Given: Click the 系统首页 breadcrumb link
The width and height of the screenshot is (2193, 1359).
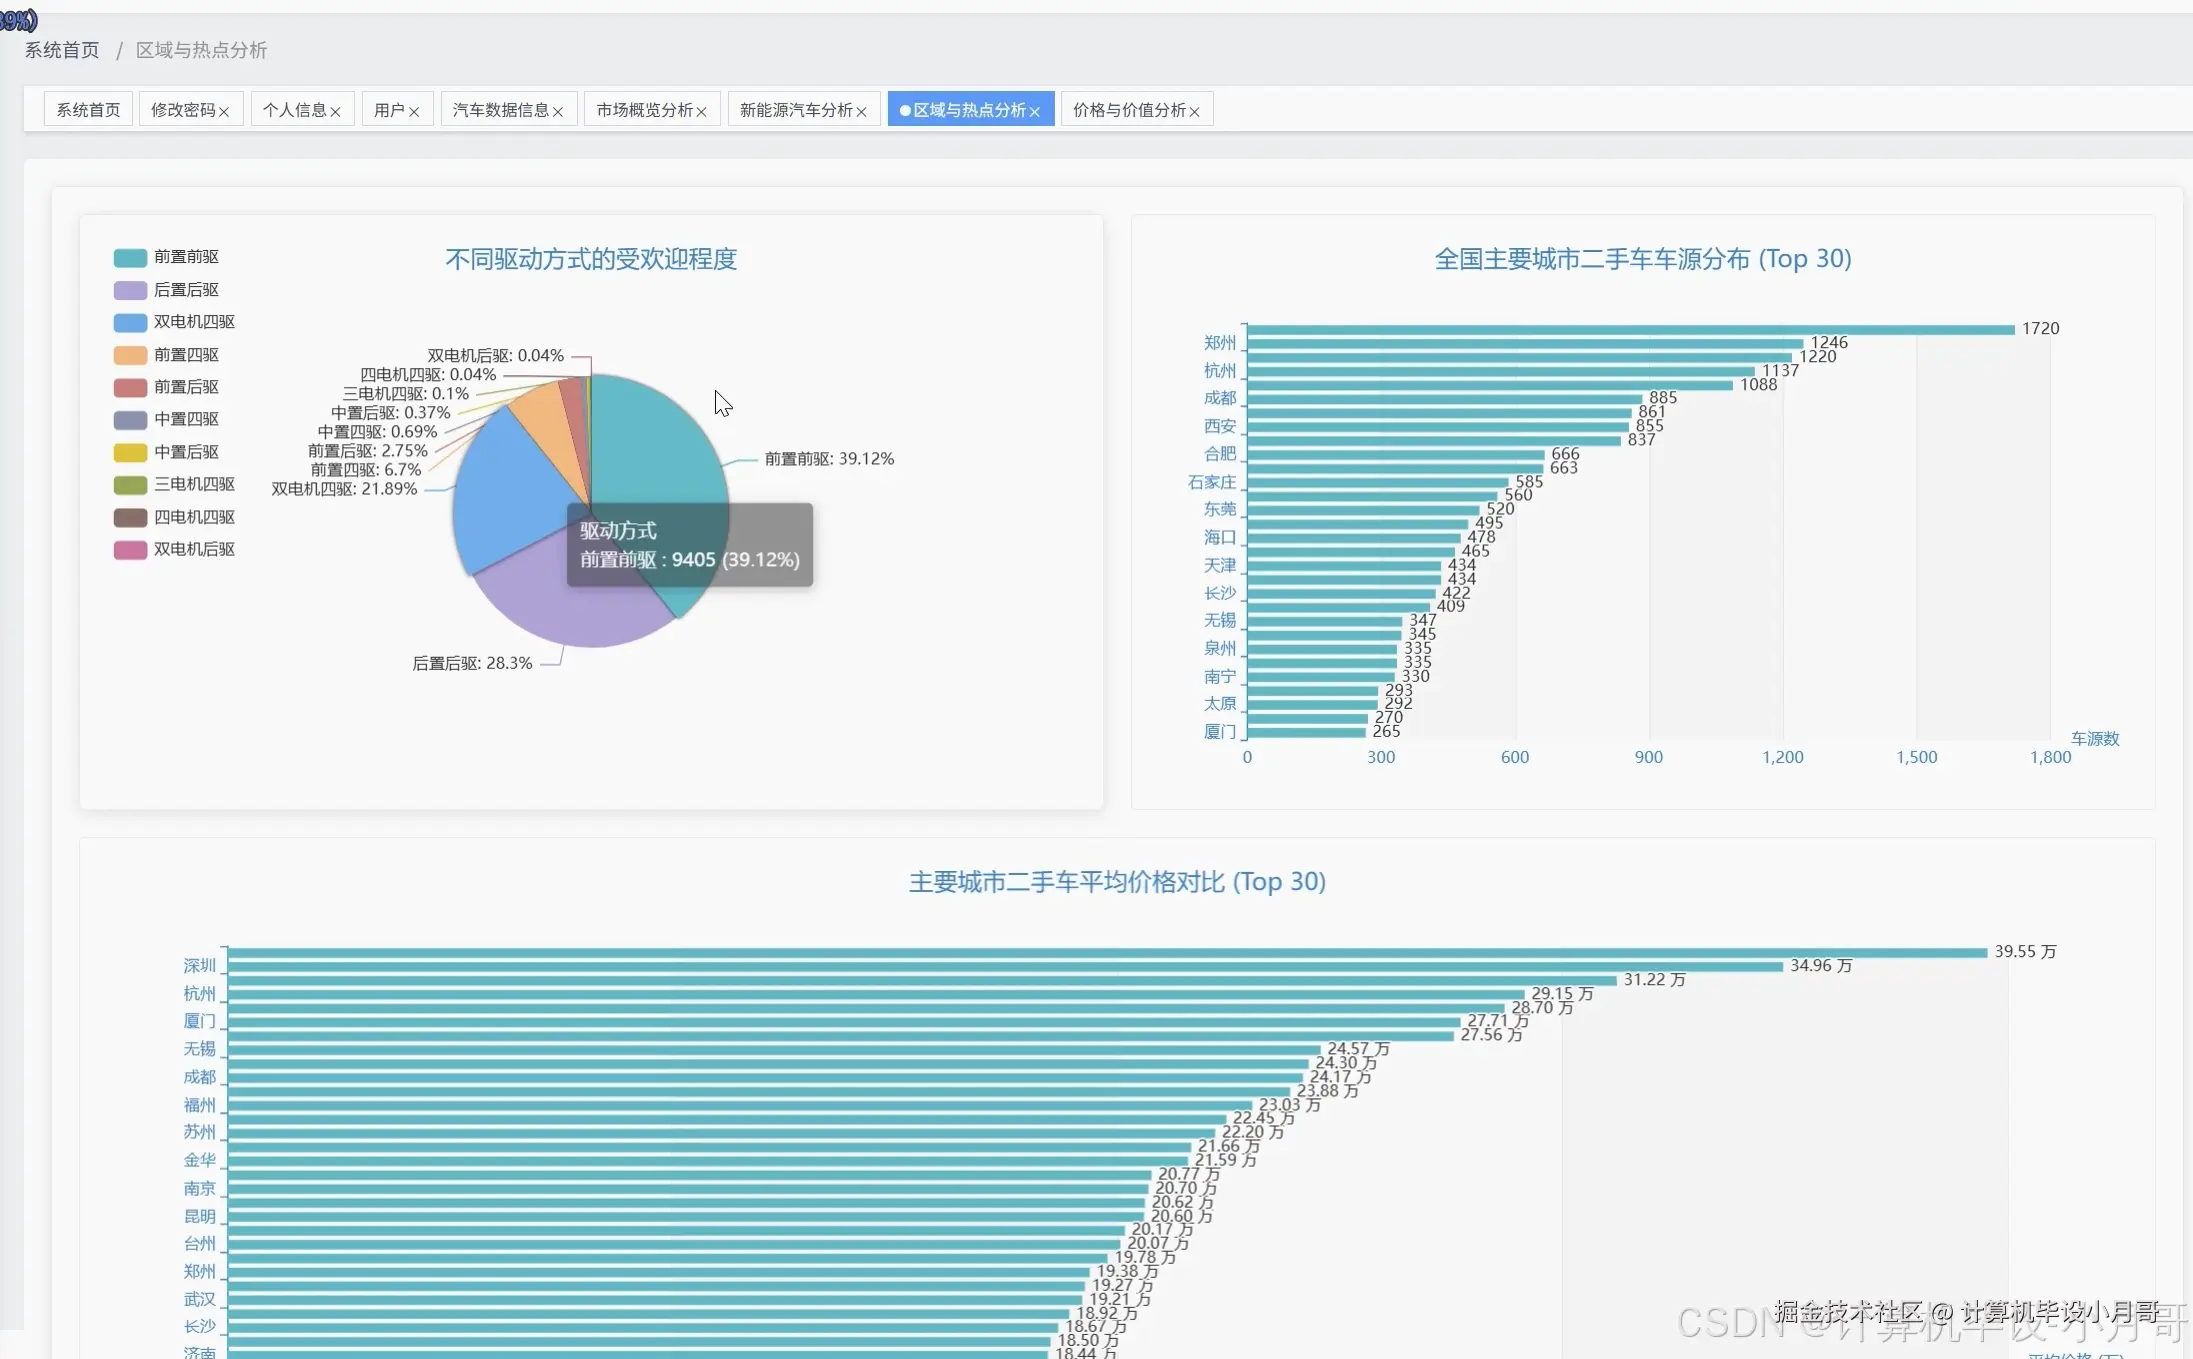Looking at the screenshot, I should 62,50.
